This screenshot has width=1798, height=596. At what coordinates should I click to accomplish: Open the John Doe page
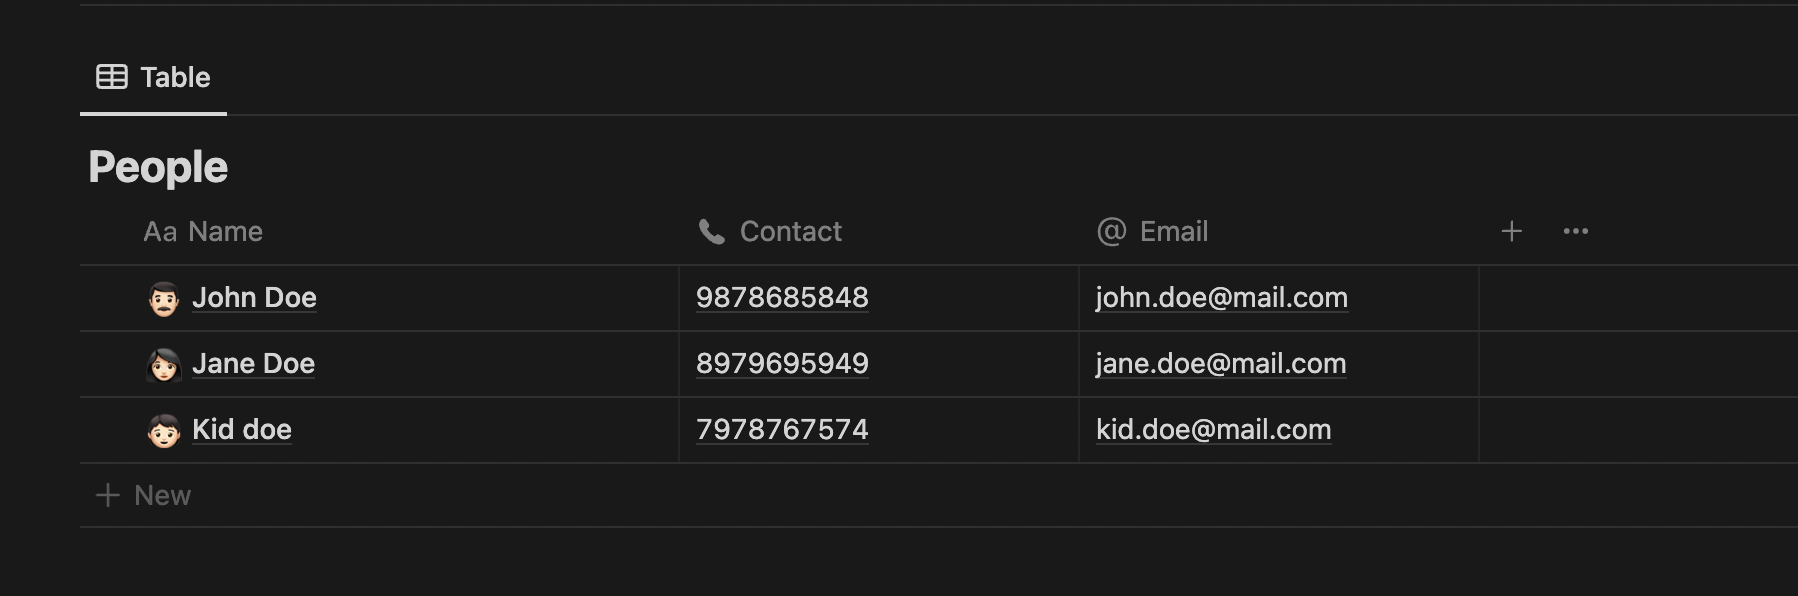[x=254, y=298]
